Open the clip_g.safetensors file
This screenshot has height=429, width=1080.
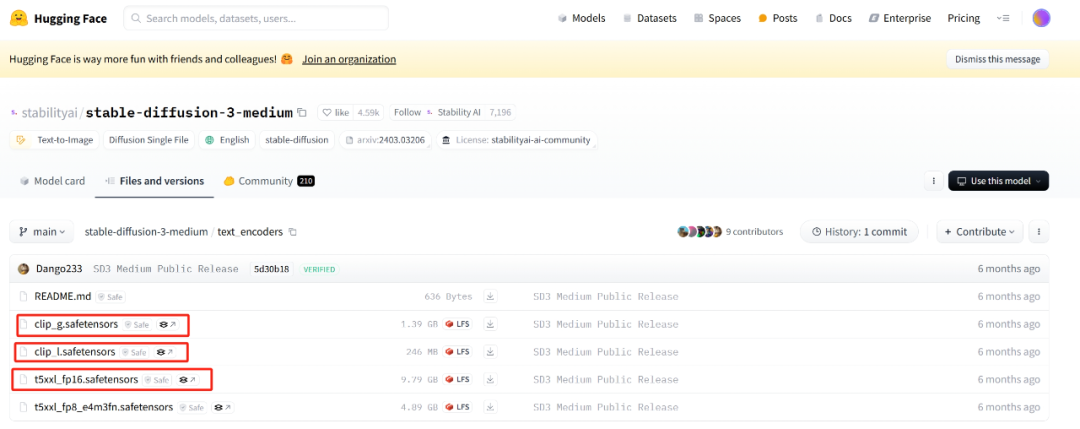tap(76, 324)
